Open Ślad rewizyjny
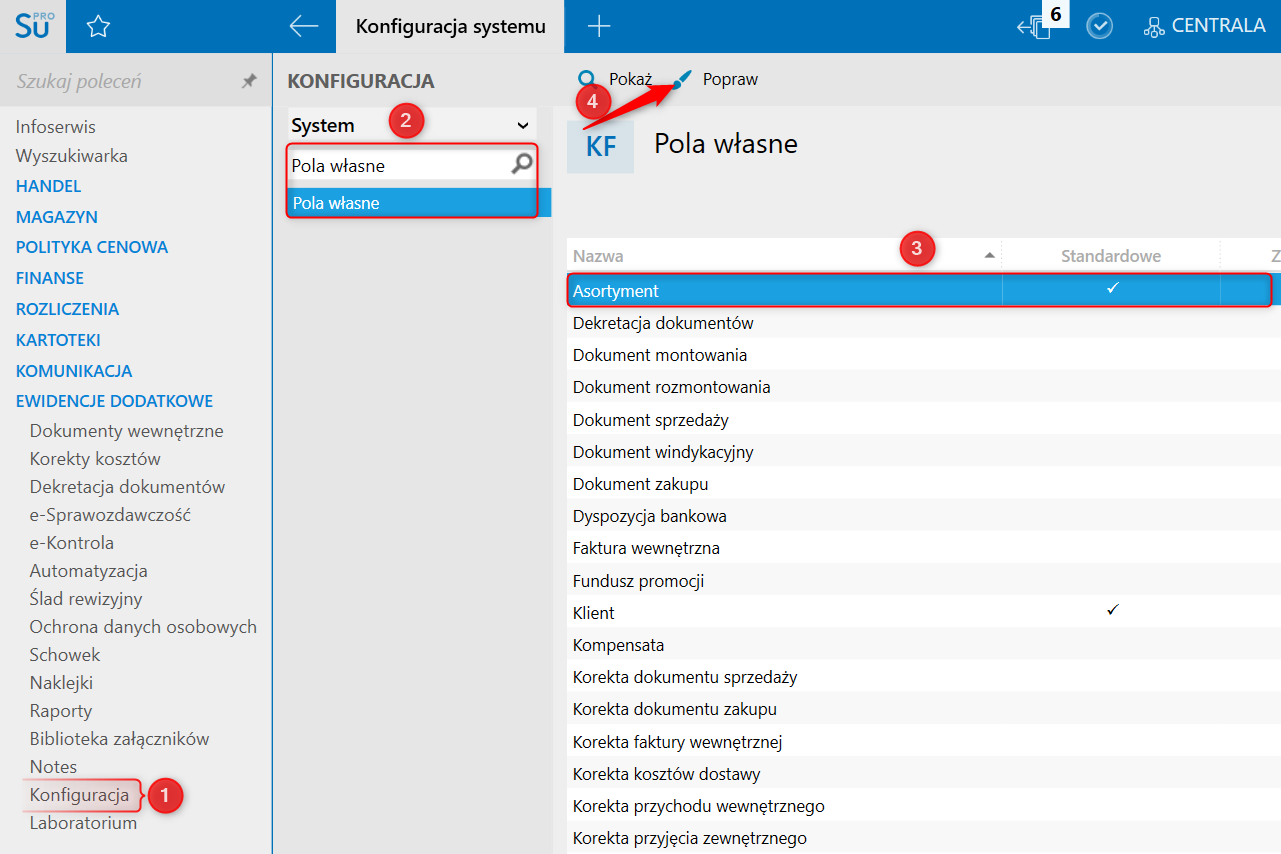 (x=86, y=599)
